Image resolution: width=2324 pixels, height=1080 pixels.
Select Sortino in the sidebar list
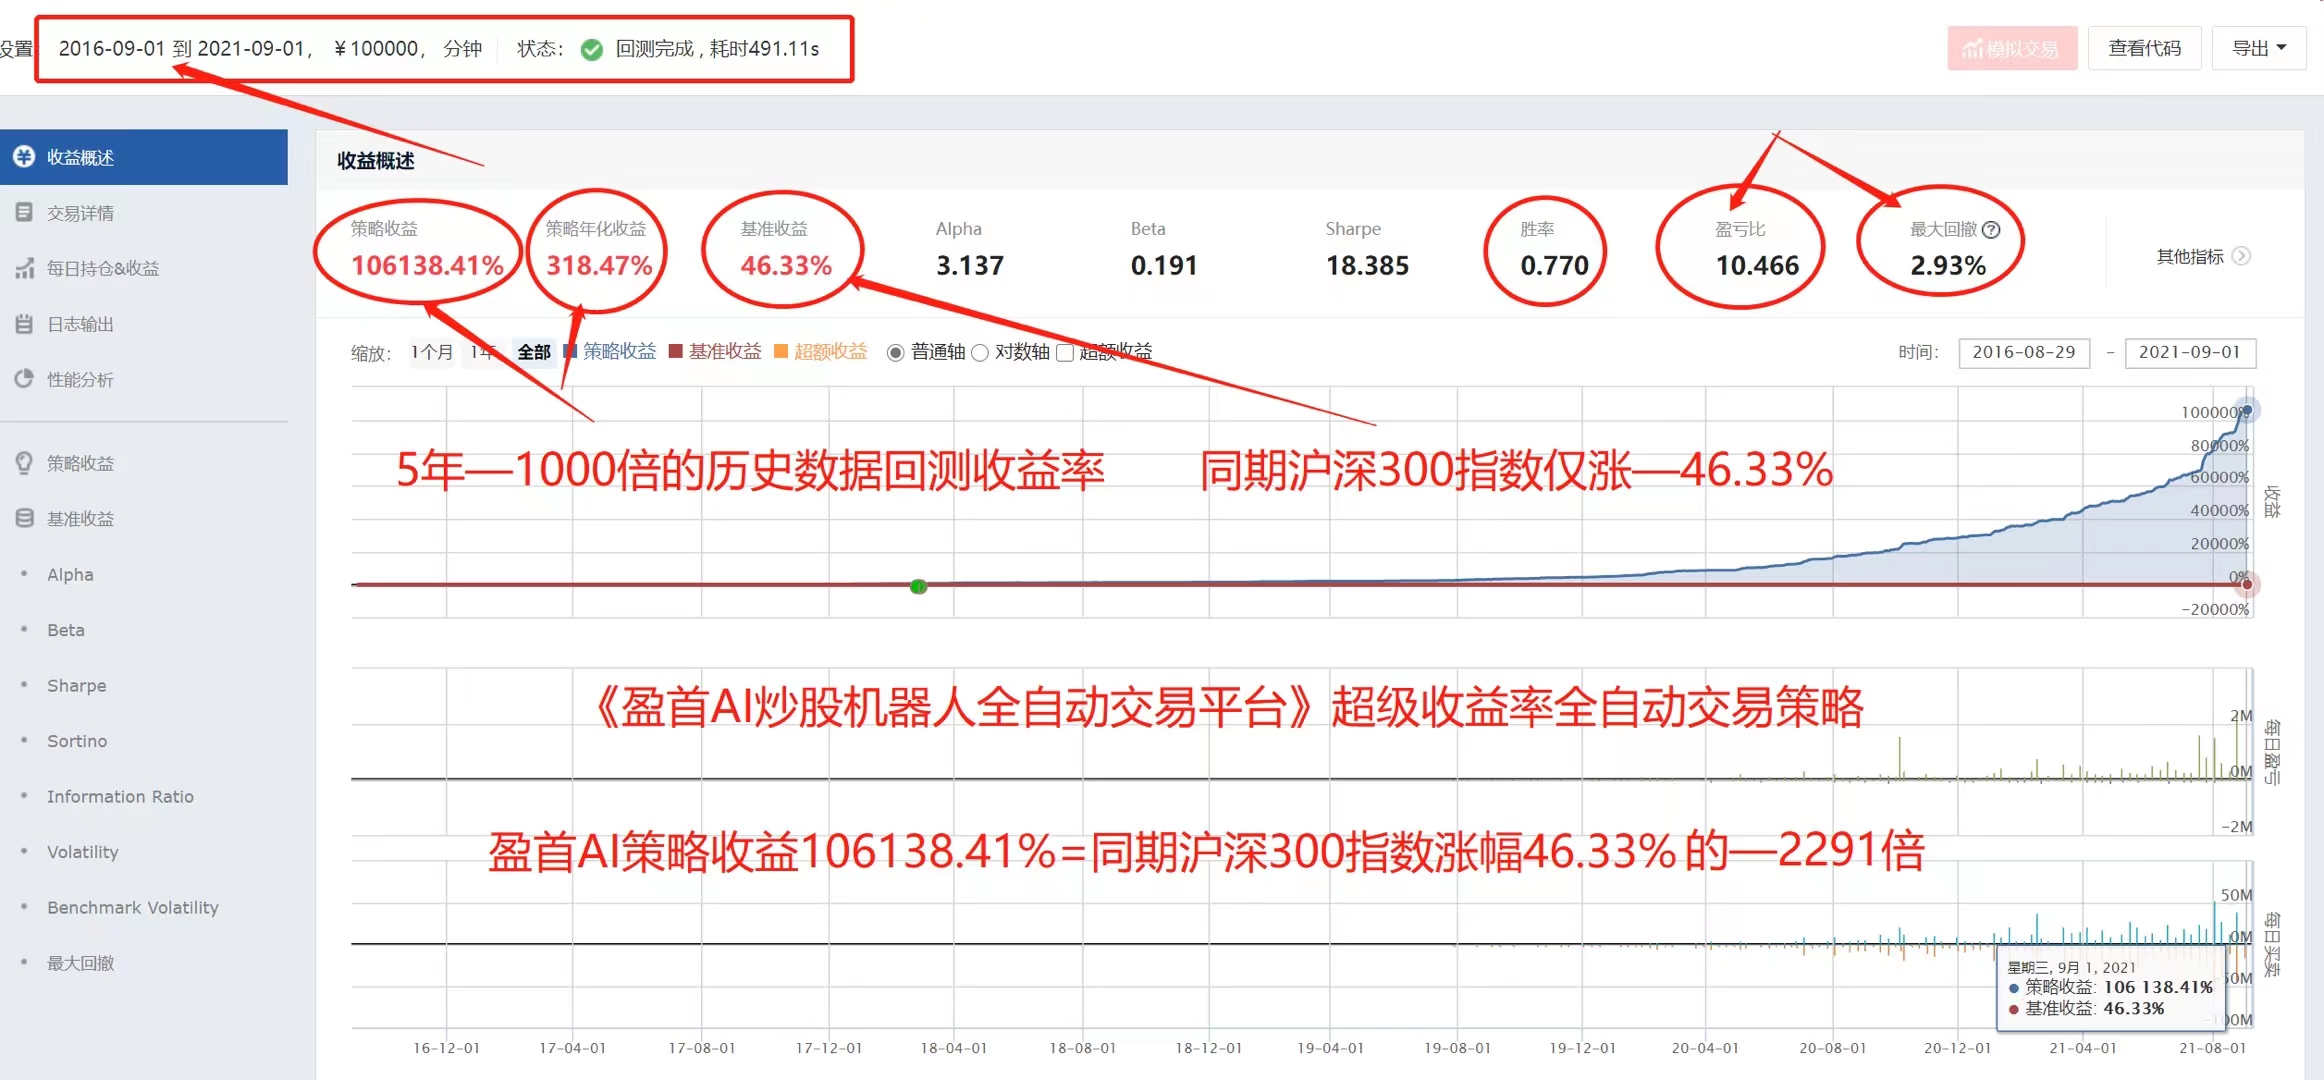click(x=77, y=741)
